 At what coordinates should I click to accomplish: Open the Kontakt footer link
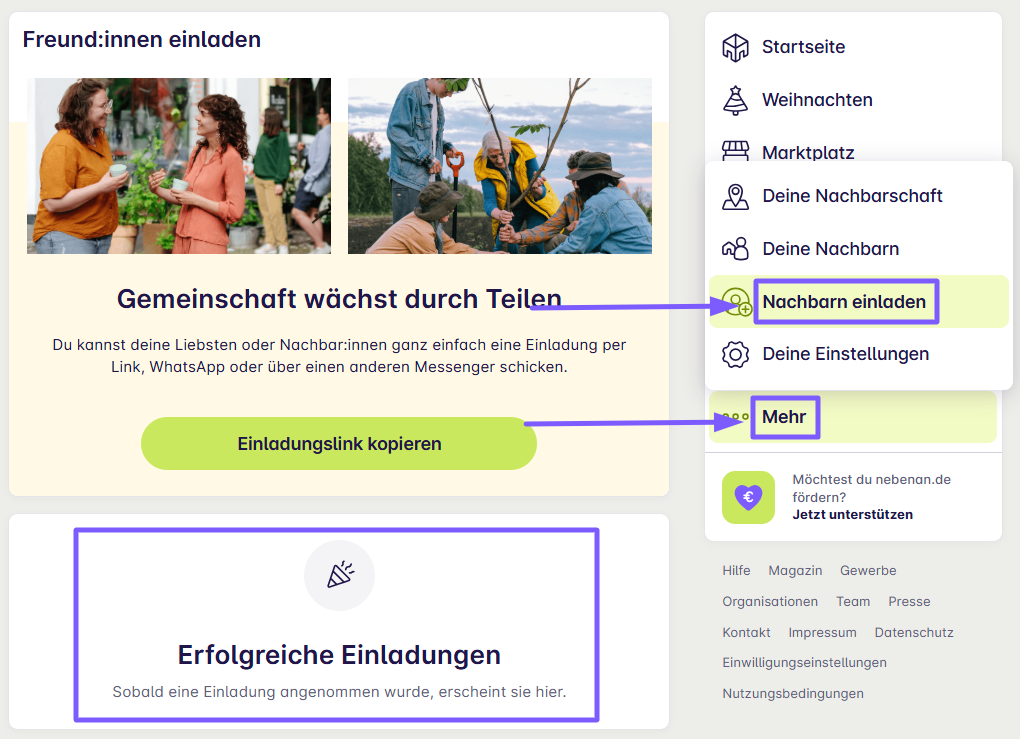(746, 632)
